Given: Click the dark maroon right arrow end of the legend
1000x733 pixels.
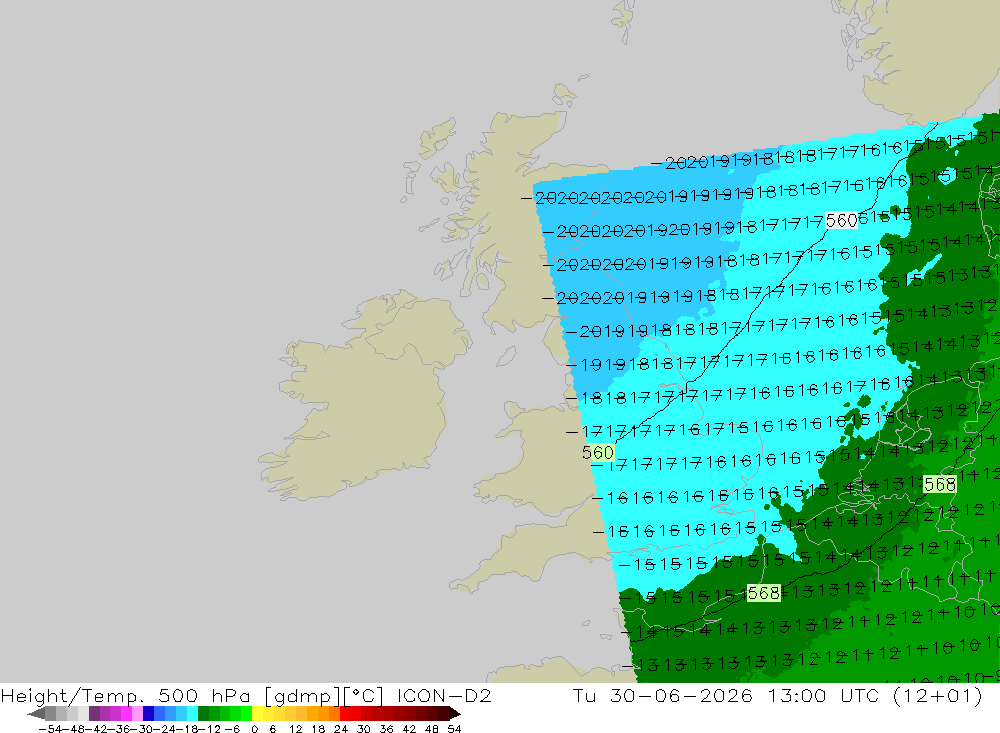Looking at the screenshot, I should tap(455, 714).
